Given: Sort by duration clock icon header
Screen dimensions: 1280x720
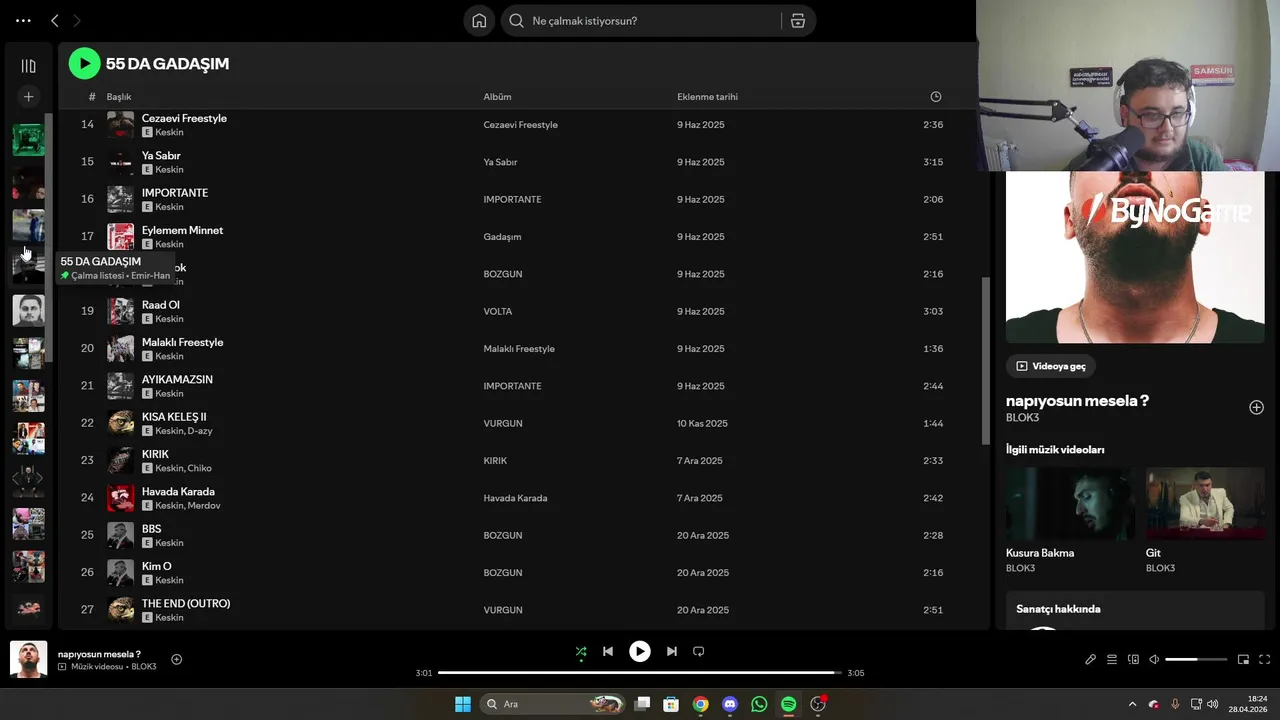Looking at the screenshot, I should click(x=936, y=97).
